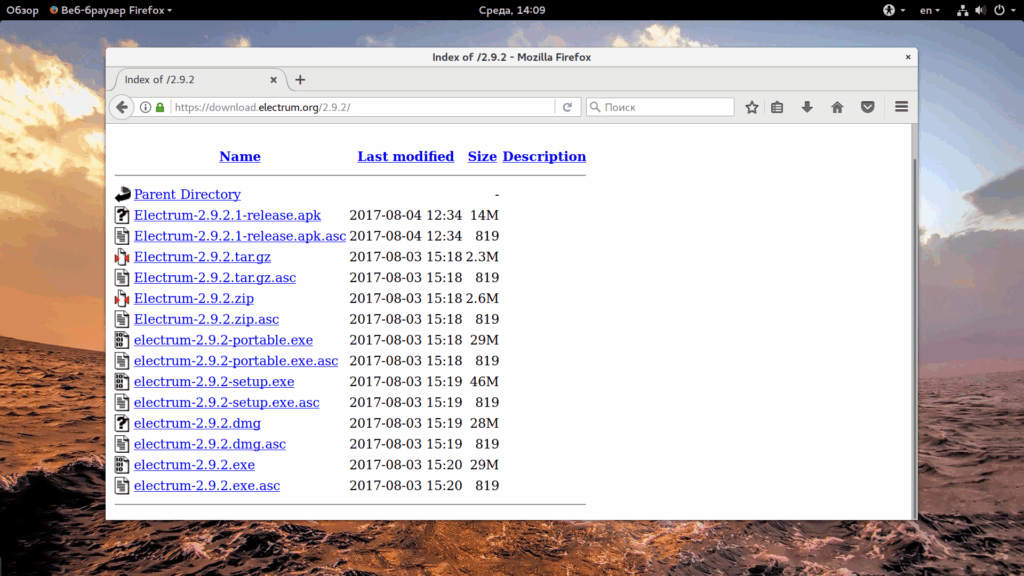1024x576 pixels.
Task: Select the Index of /2.9.2 tab
Action: pyautogui.click(x=199, y=80)
